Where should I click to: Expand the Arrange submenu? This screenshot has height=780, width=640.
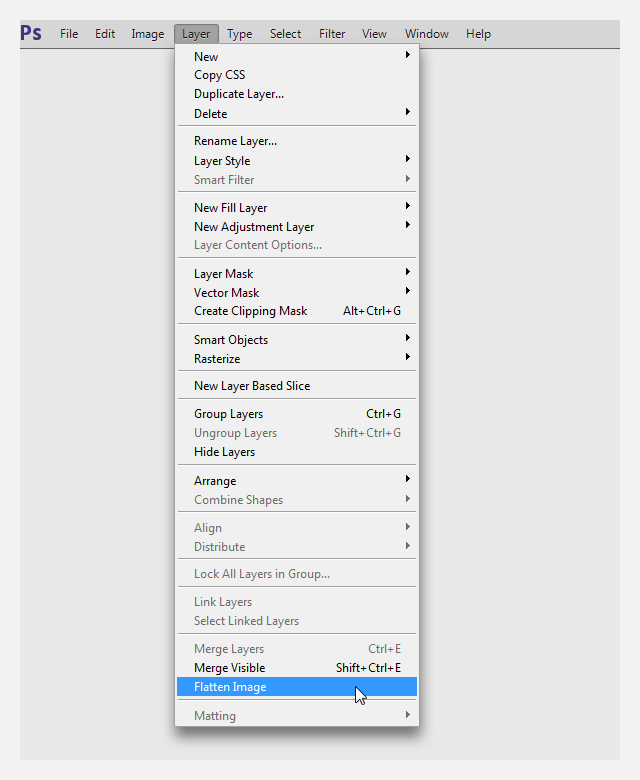(297, 481)
